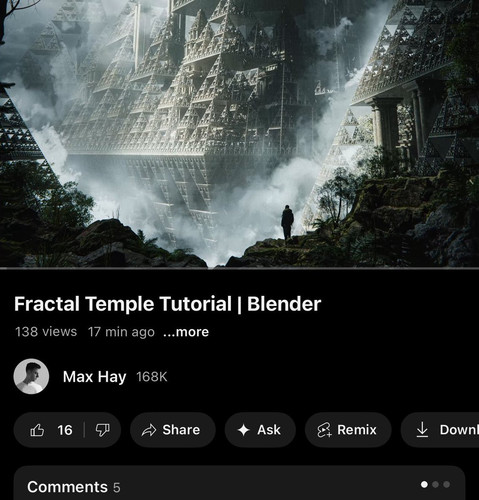Click the thumbs down dislike icon
This screenshot has width=479, height=500.
click(102, 430)
